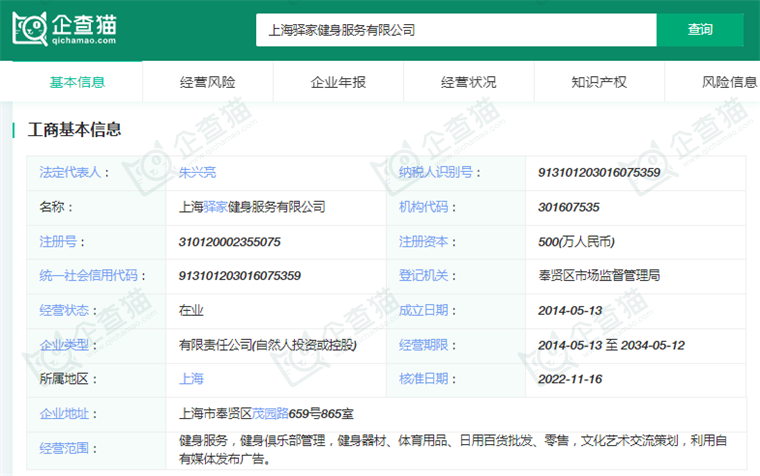Click the 统一社会信用代码 label link
The image size is (760, 476).
point(89,275)
